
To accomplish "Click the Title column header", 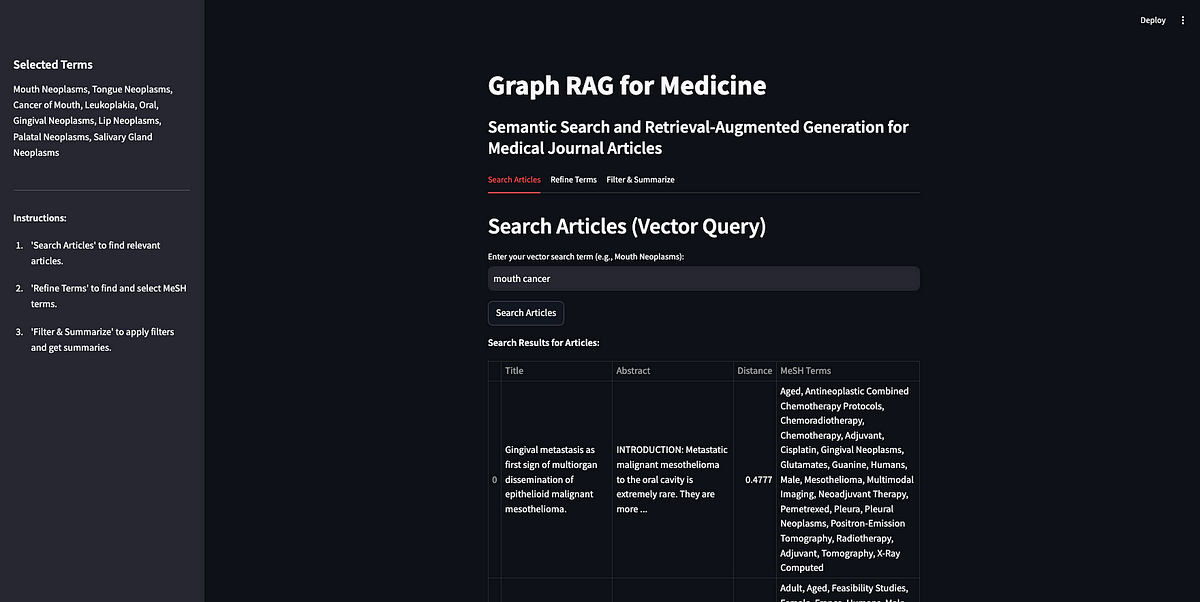I will click(557, 371).
